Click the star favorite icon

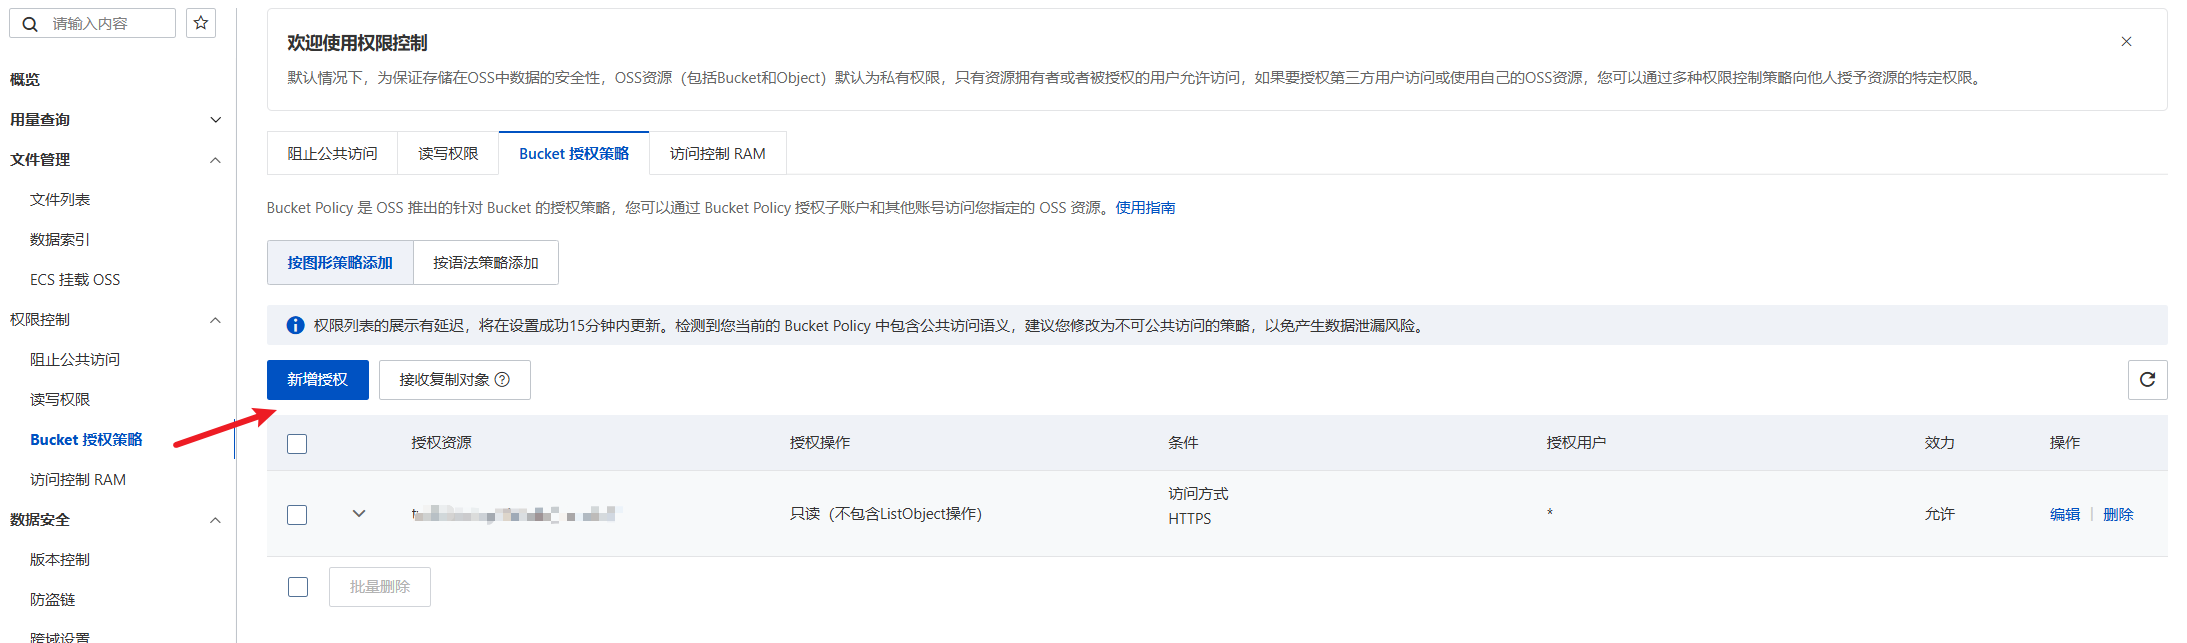click(201, 23)
